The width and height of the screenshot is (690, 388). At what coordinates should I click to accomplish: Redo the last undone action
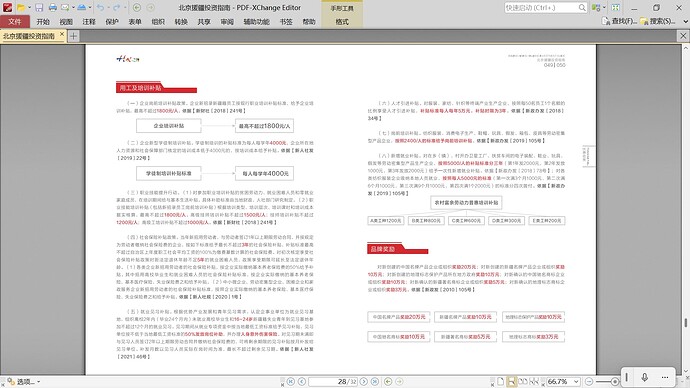coord(116,7)
